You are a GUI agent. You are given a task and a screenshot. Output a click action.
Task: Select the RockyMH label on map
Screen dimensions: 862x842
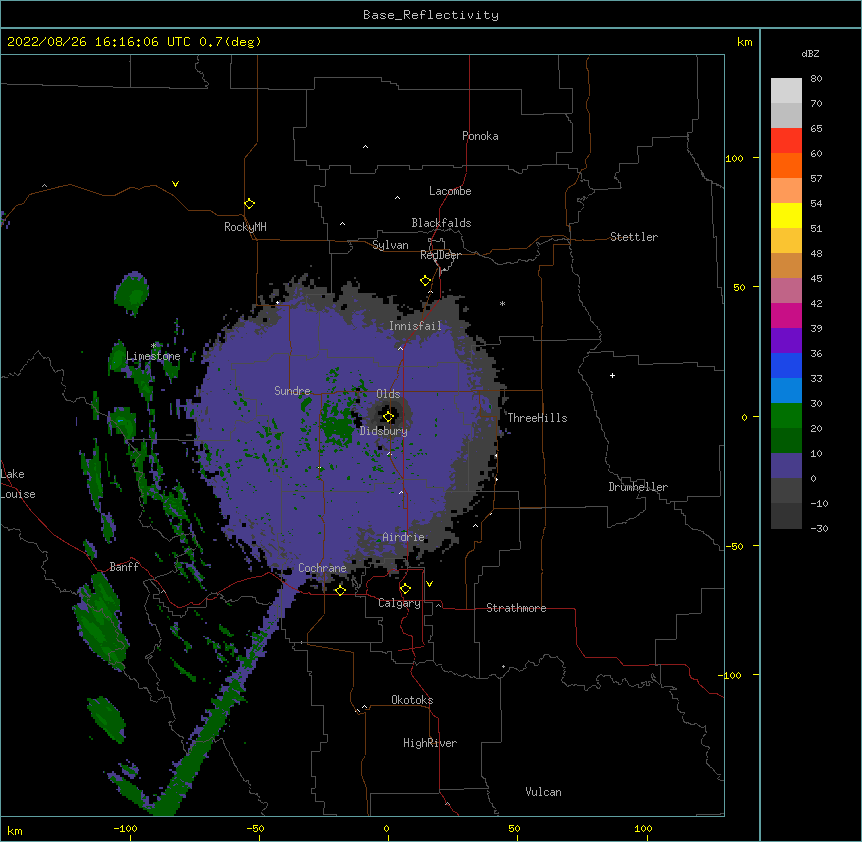[245, 227]
